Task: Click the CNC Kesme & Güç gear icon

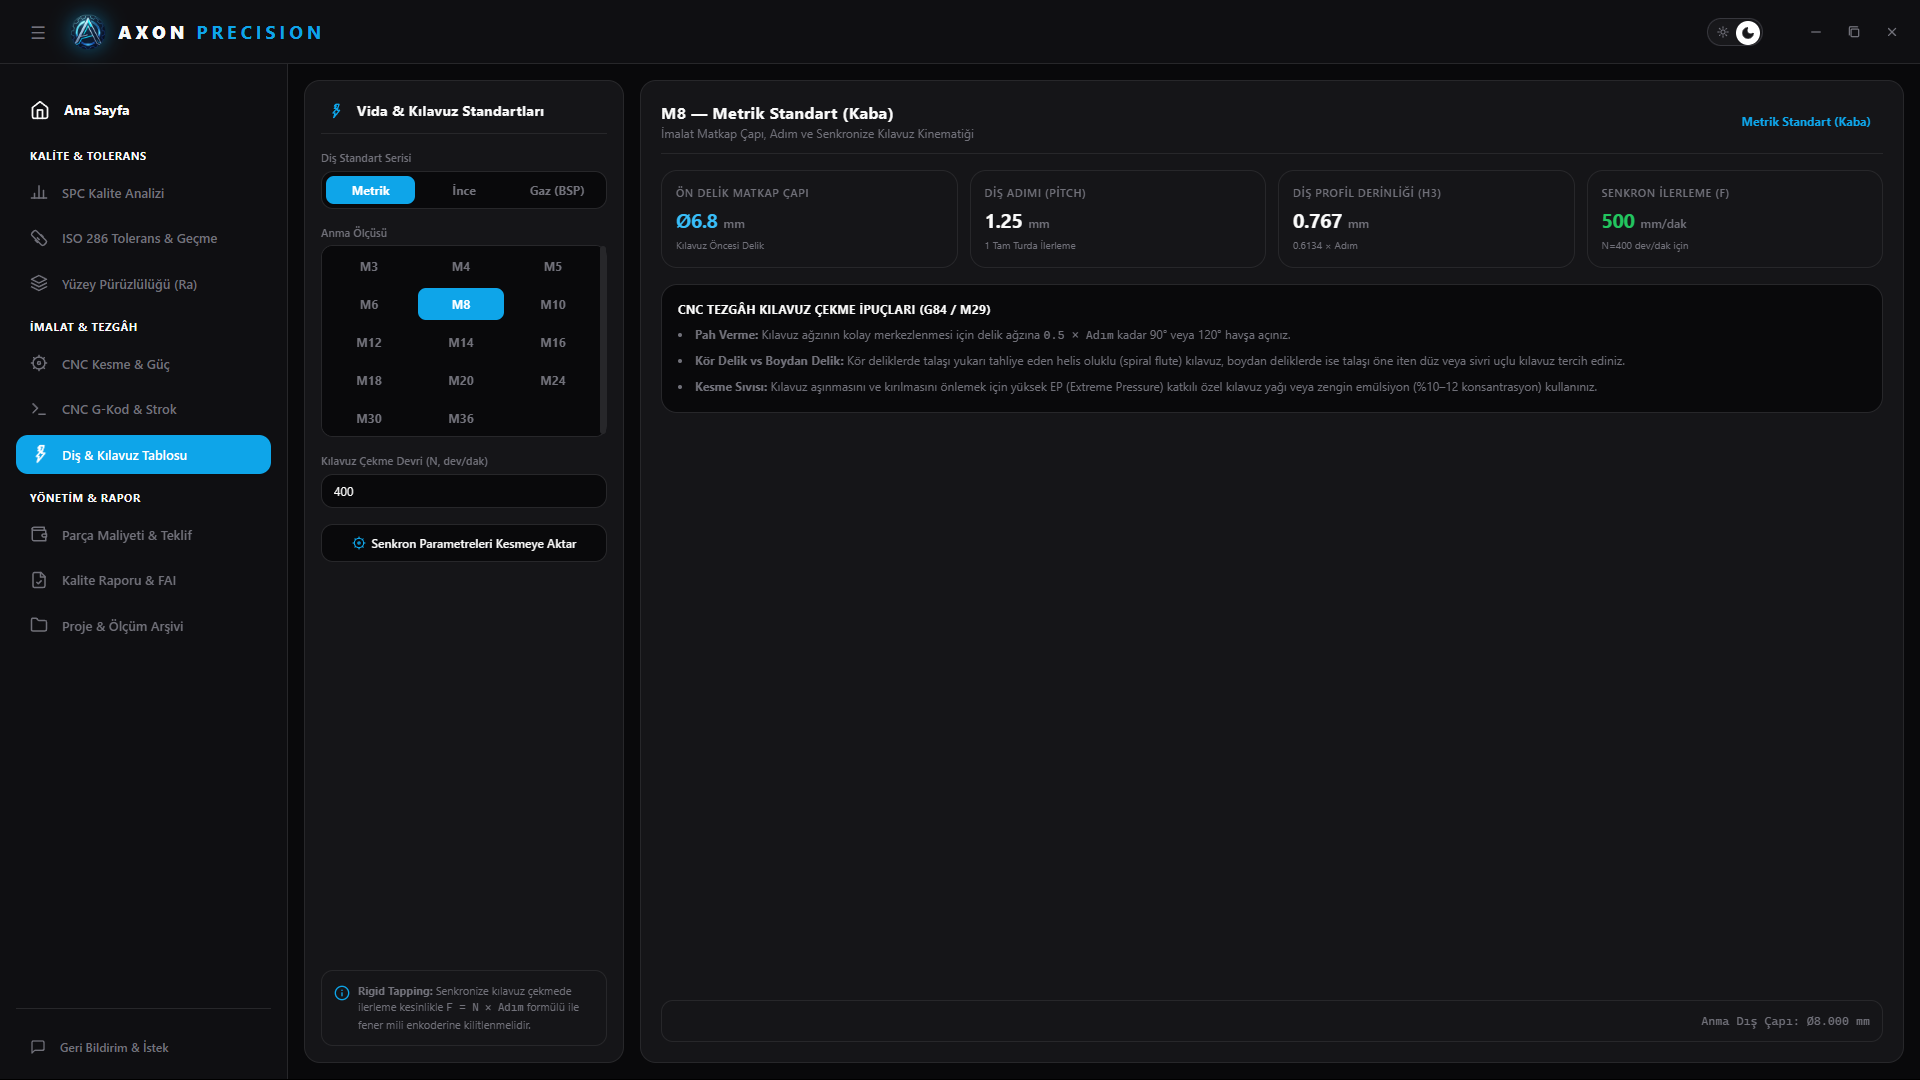Action: tap(39, 364)
